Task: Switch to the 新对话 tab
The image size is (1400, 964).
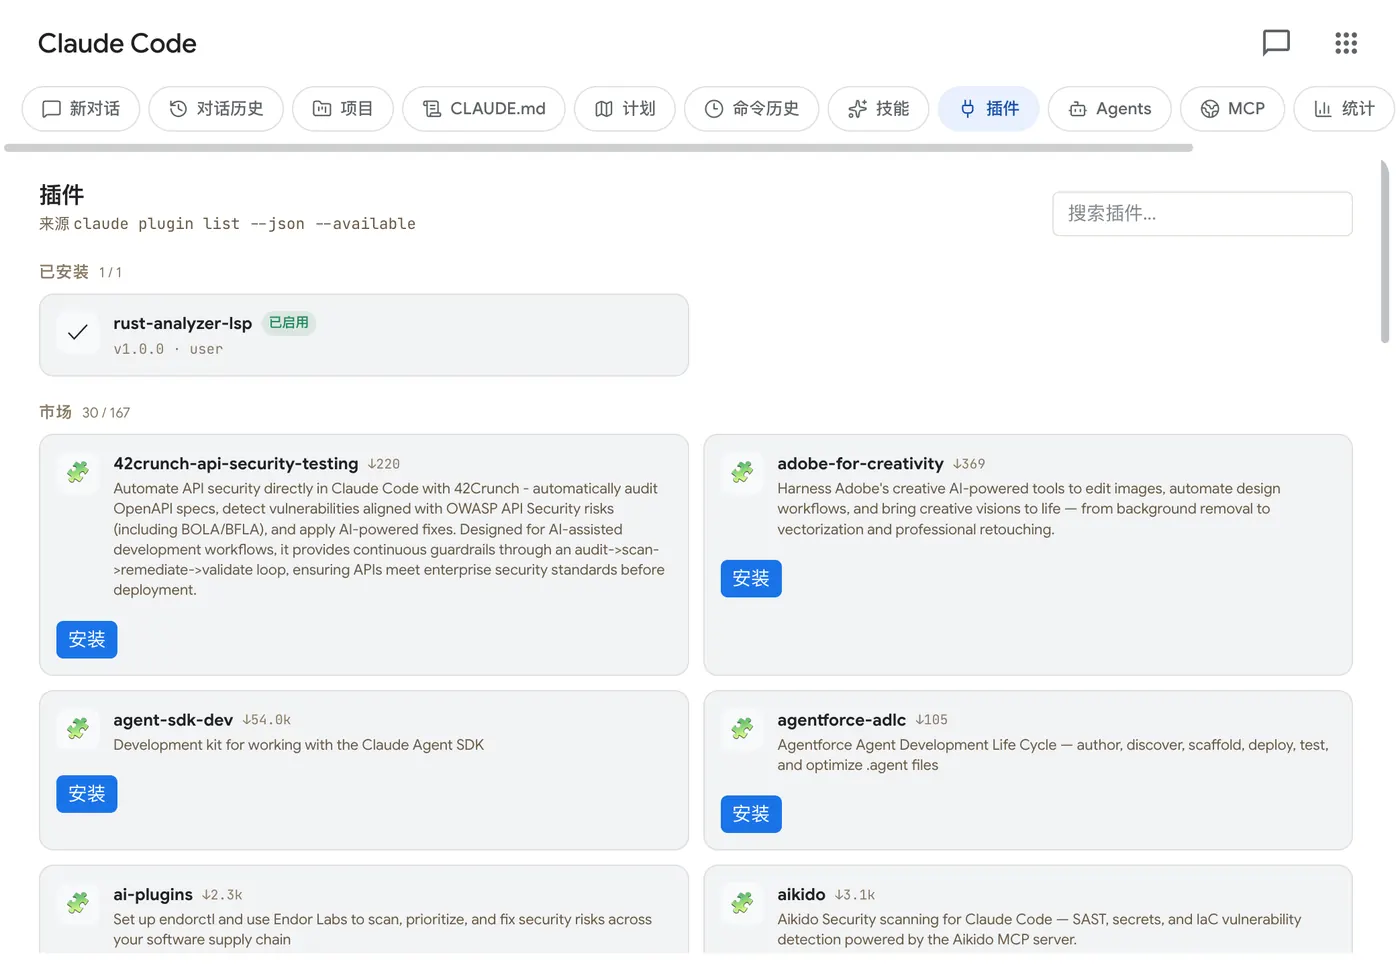Action: tap(81, 109)
